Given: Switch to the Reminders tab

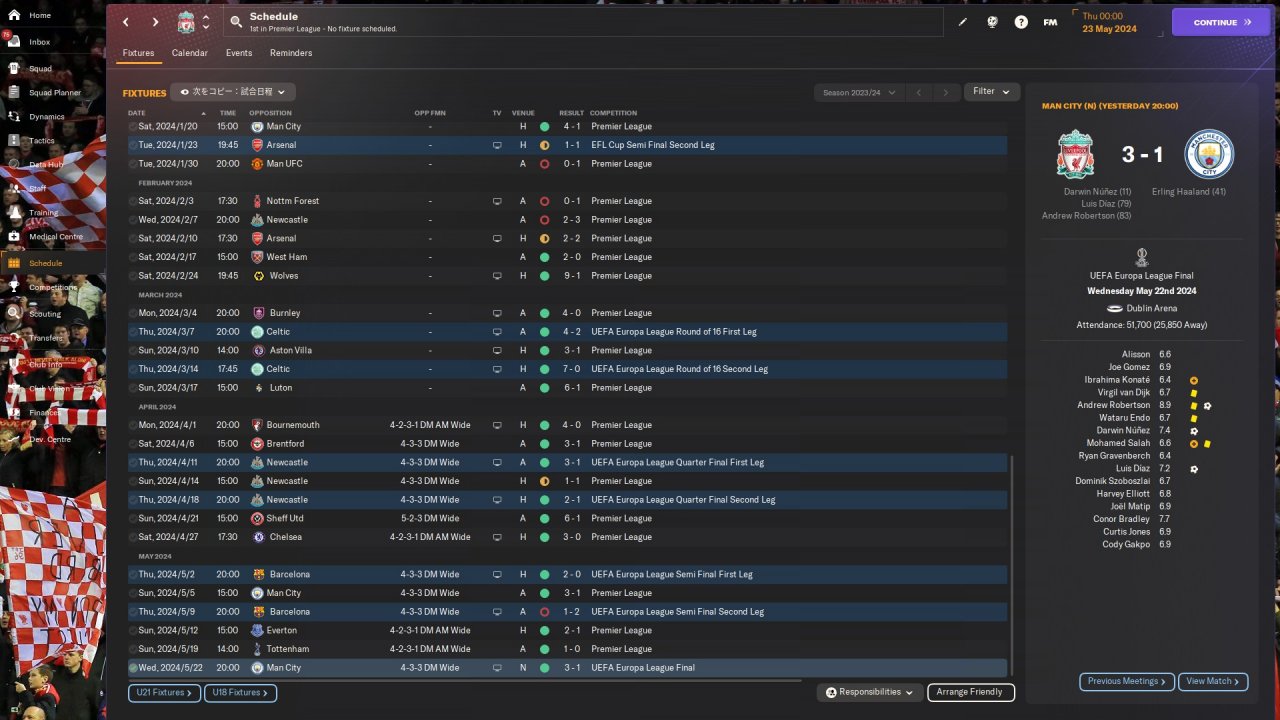Looking at the screenshot, I should [291, 53].
